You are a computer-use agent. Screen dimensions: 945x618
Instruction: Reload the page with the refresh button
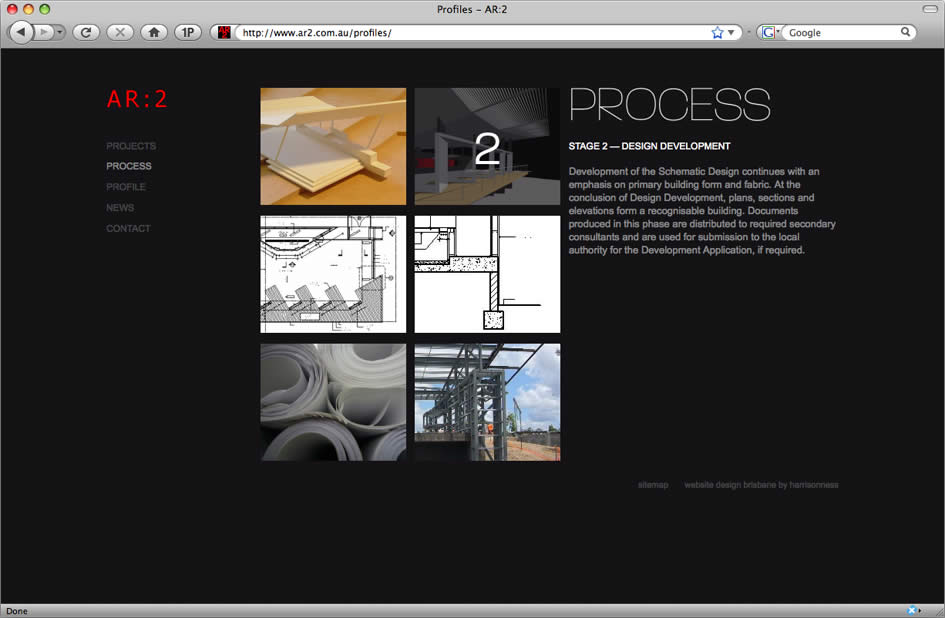coord(86,32)
